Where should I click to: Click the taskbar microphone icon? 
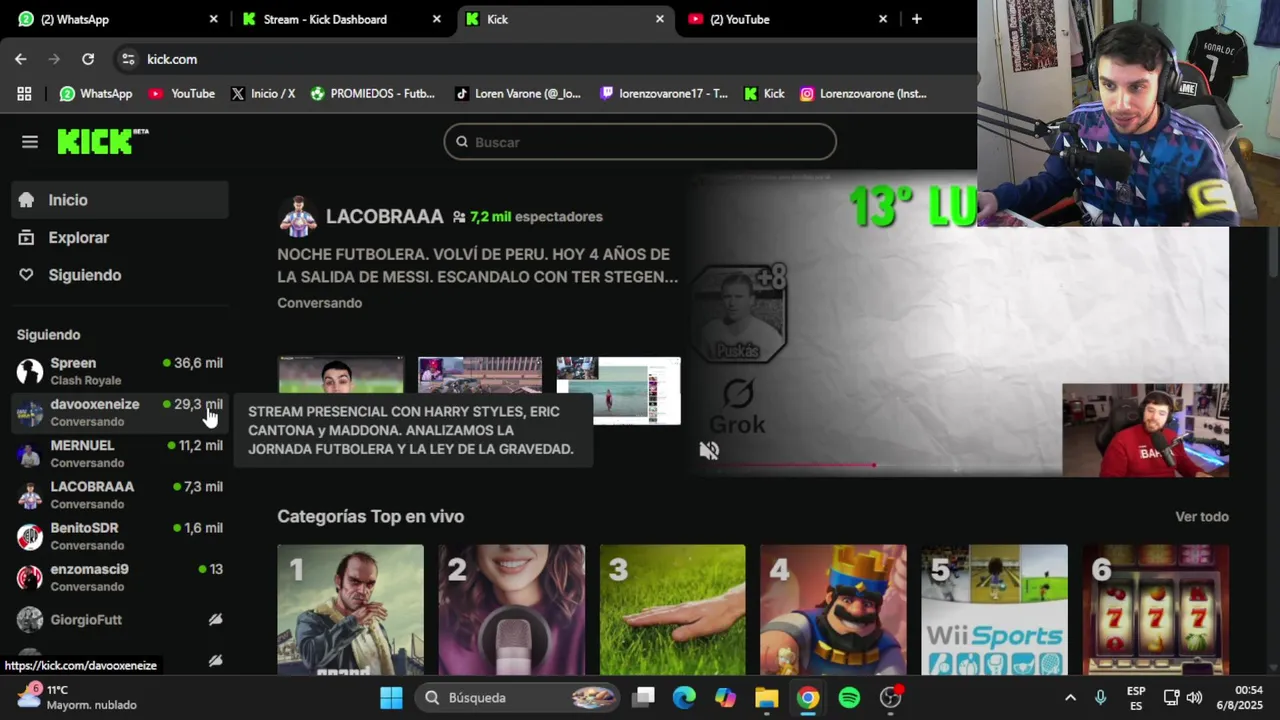point(1100,698)
